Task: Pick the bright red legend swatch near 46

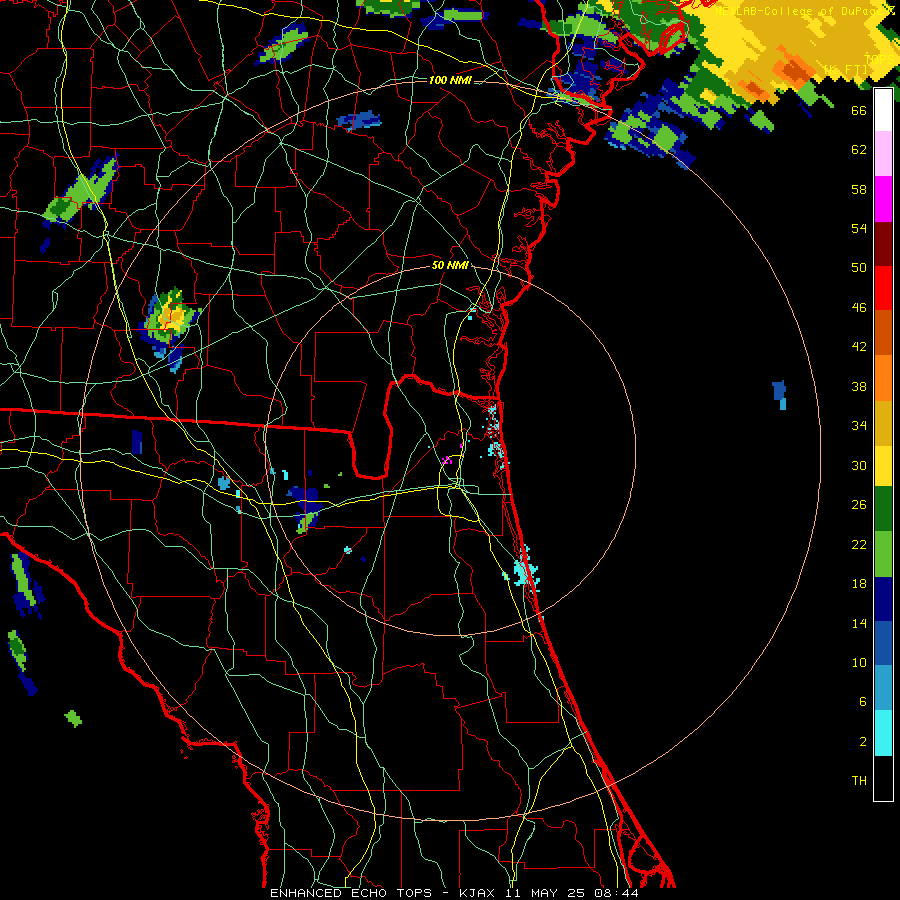Action: [883, 288]
